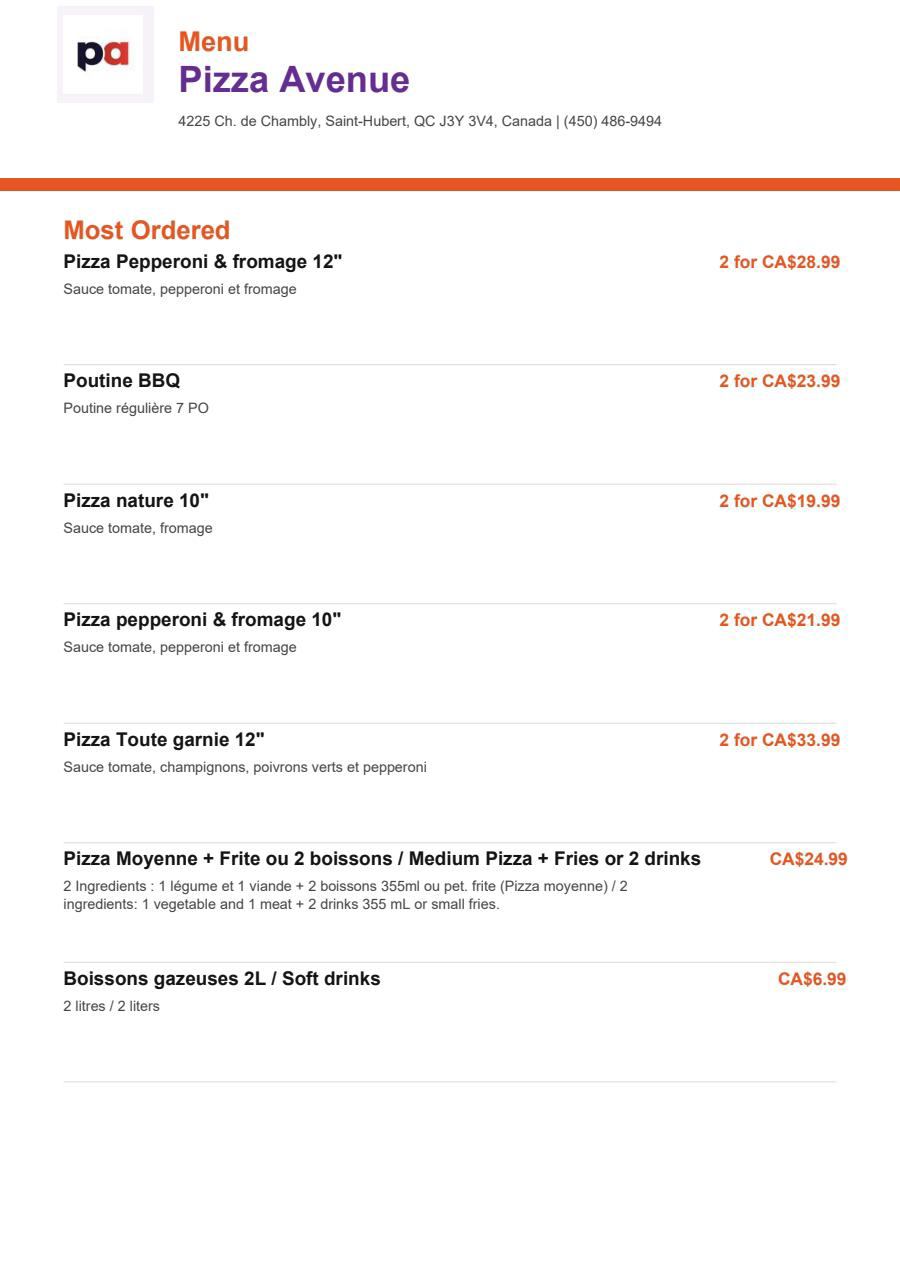Click the 2 for CA$19.99 price
Viewport: 900px width, 1273px height.
pos(780,501)
